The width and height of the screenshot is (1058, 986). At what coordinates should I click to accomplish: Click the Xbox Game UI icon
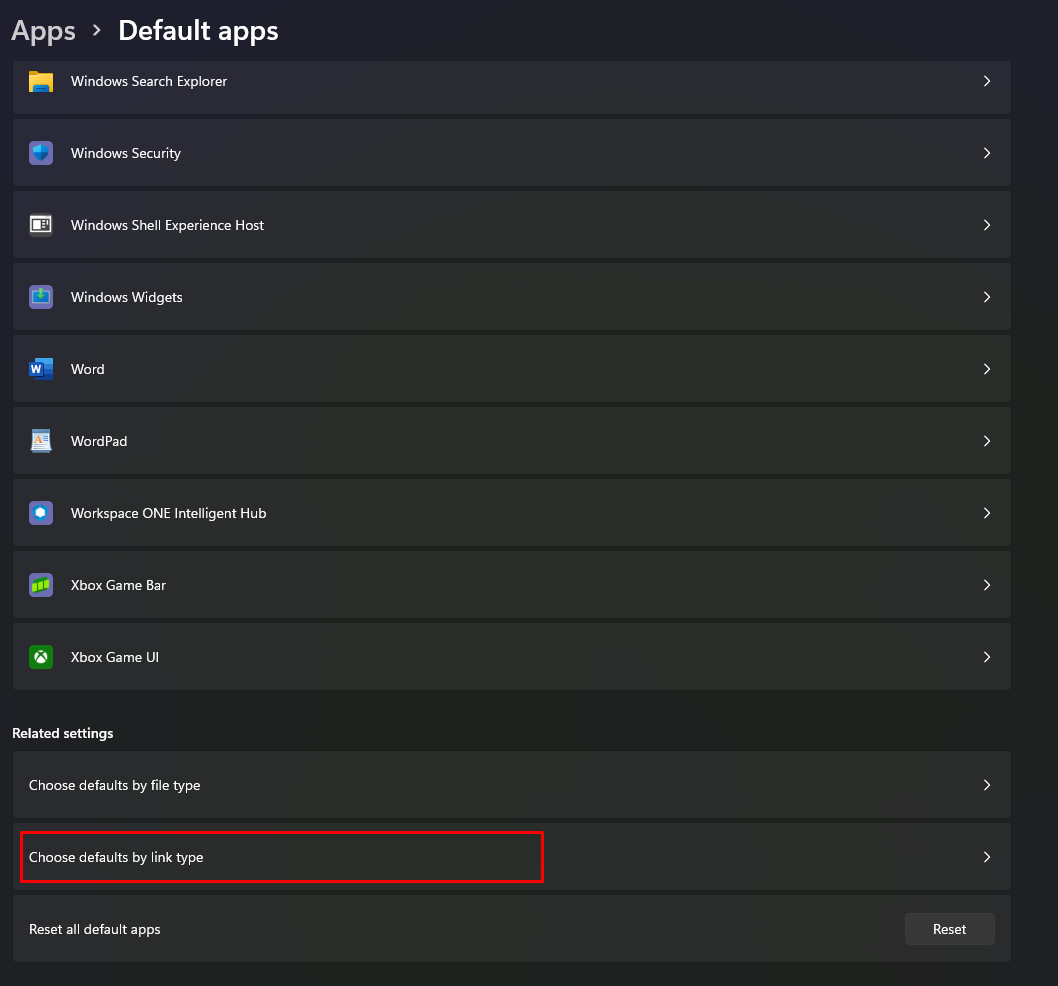pyautogui.click(x=41, y=657)
